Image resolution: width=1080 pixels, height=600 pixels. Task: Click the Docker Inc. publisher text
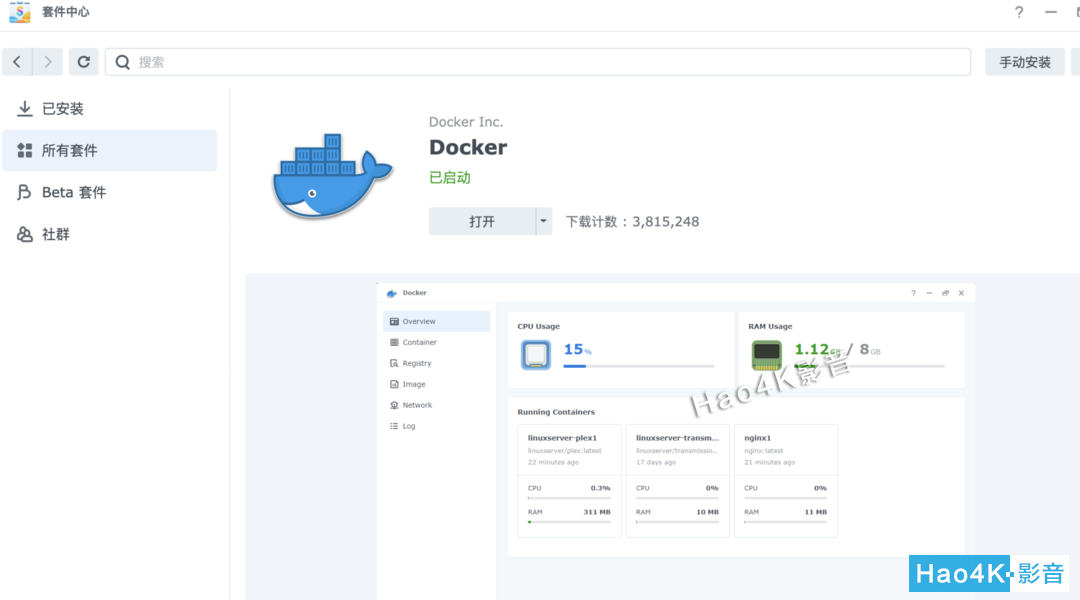(x=466, y=122)
